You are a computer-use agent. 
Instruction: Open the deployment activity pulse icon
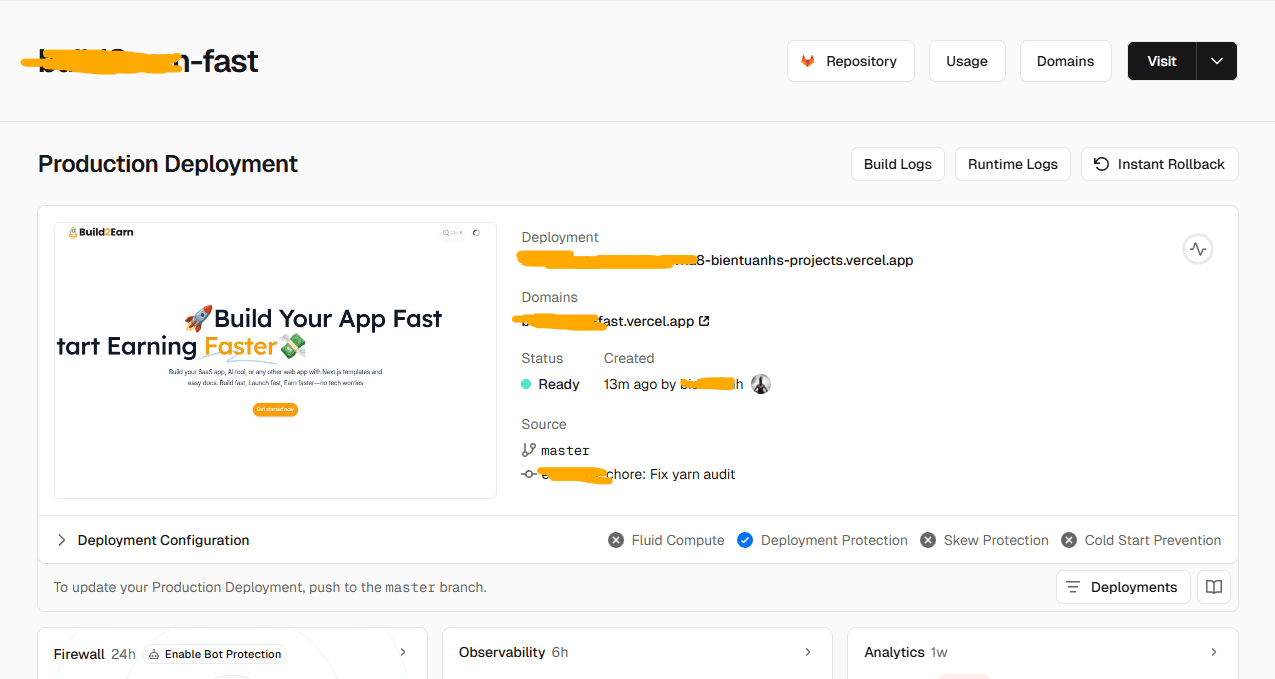pyautogui.click(x=1197, y=248)
